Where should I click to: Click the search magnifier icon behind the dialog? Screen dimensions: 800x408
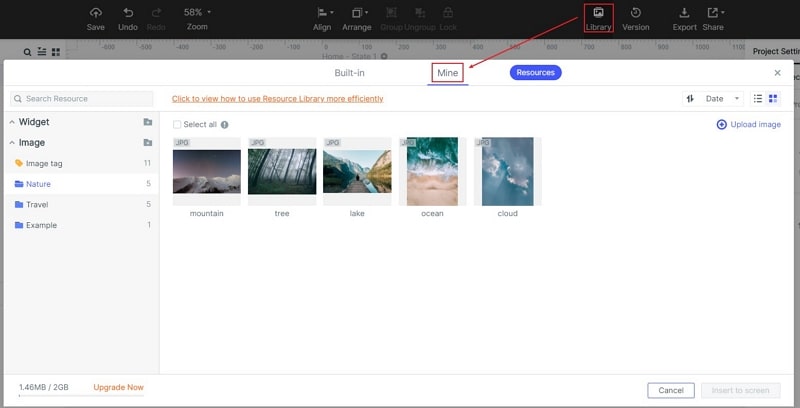pos(28,52)
